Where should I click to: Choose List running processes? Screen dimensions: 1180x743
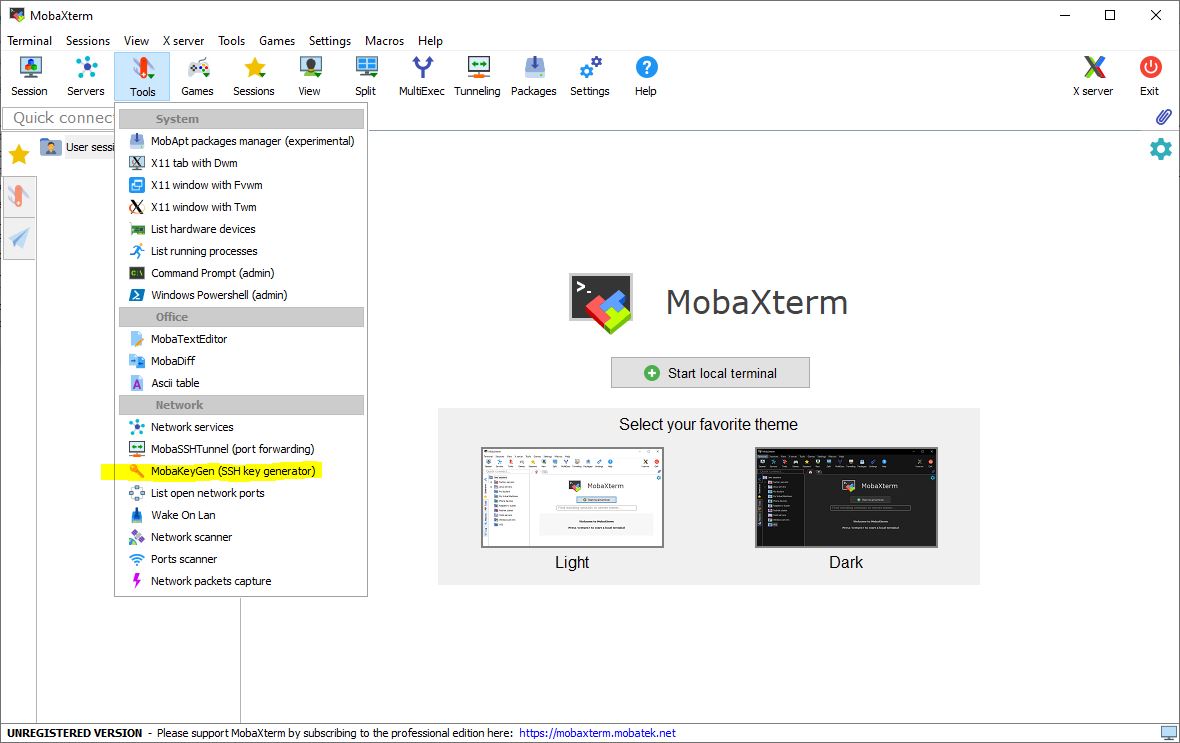point(241,251)
